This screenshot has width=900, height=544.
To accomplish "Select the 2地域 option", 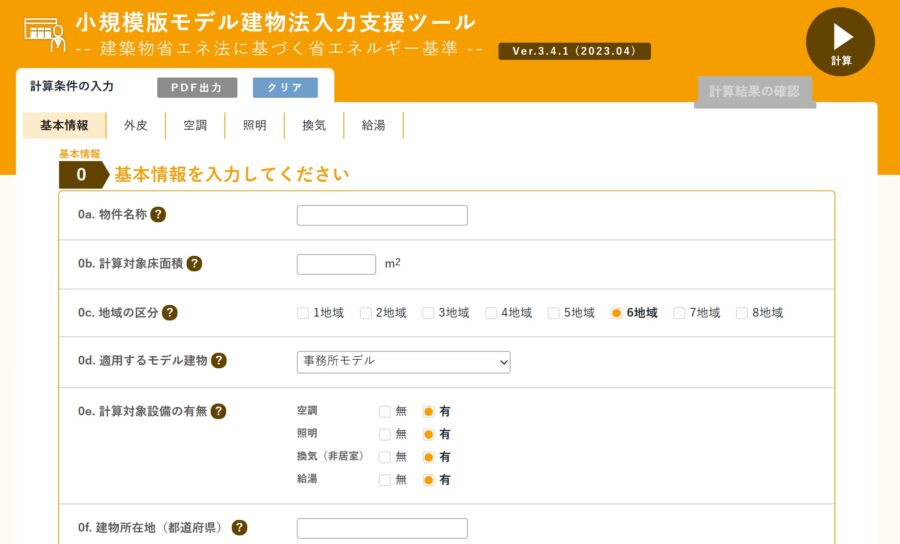I will pyautogui.click(x=366, y=313).
